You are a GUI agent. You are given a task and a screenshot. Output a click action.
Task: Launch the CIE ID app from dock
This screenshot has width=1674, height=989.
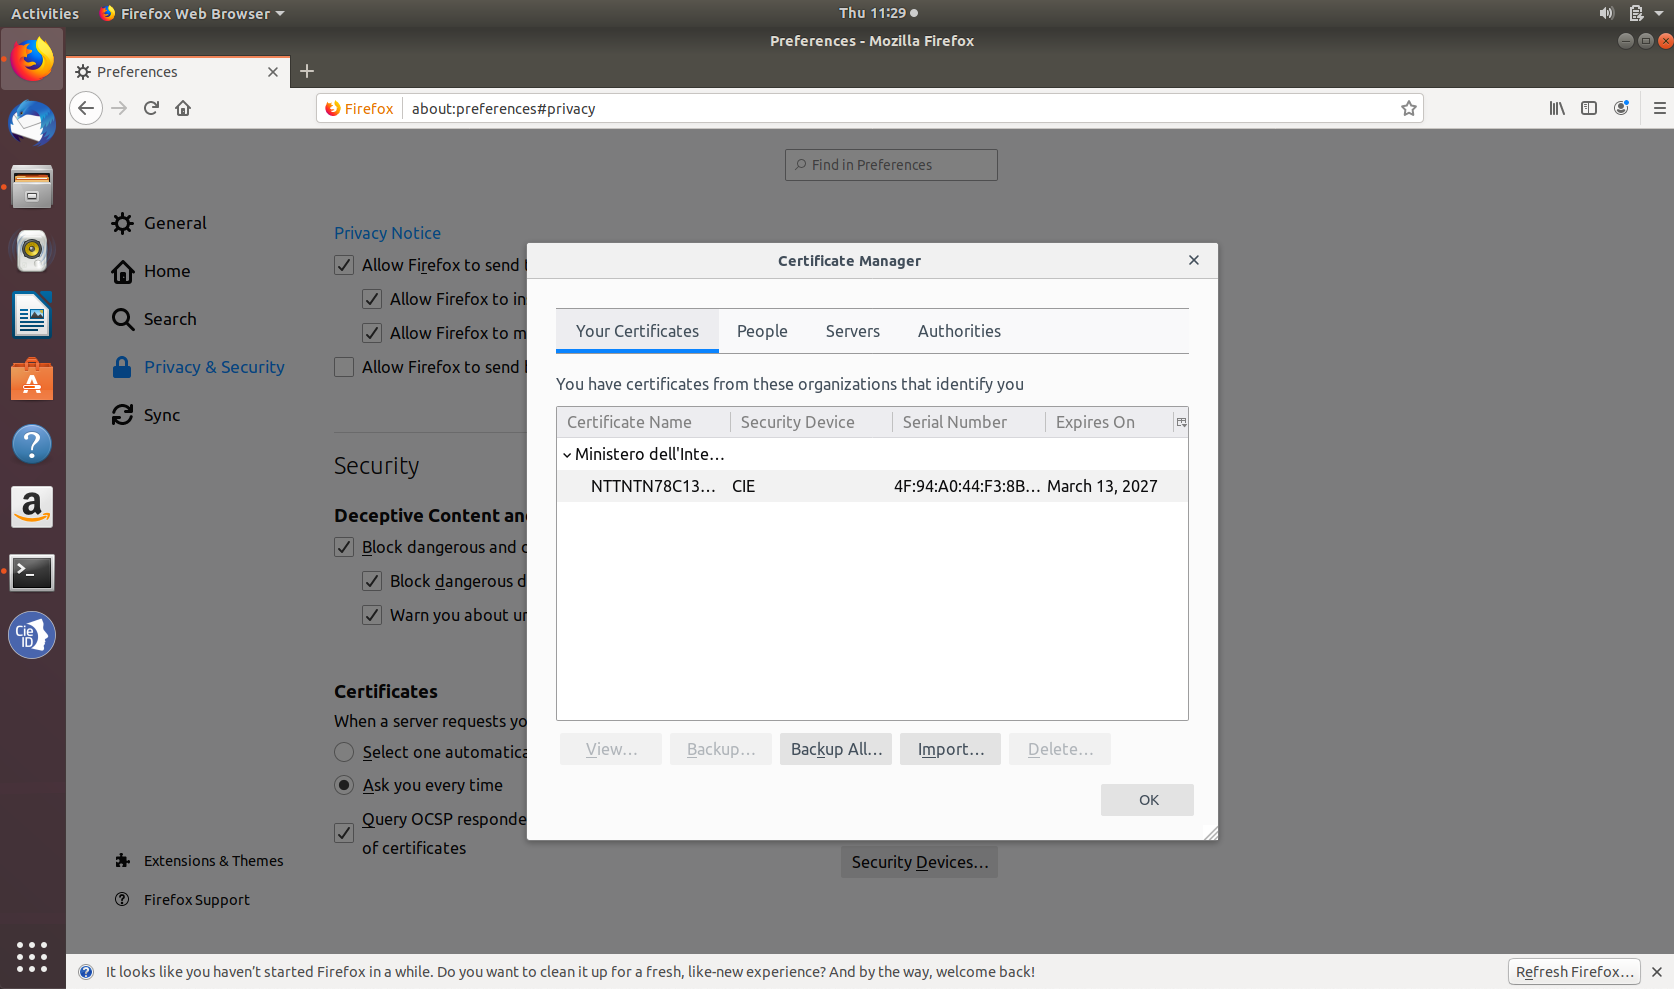point(32,635)
